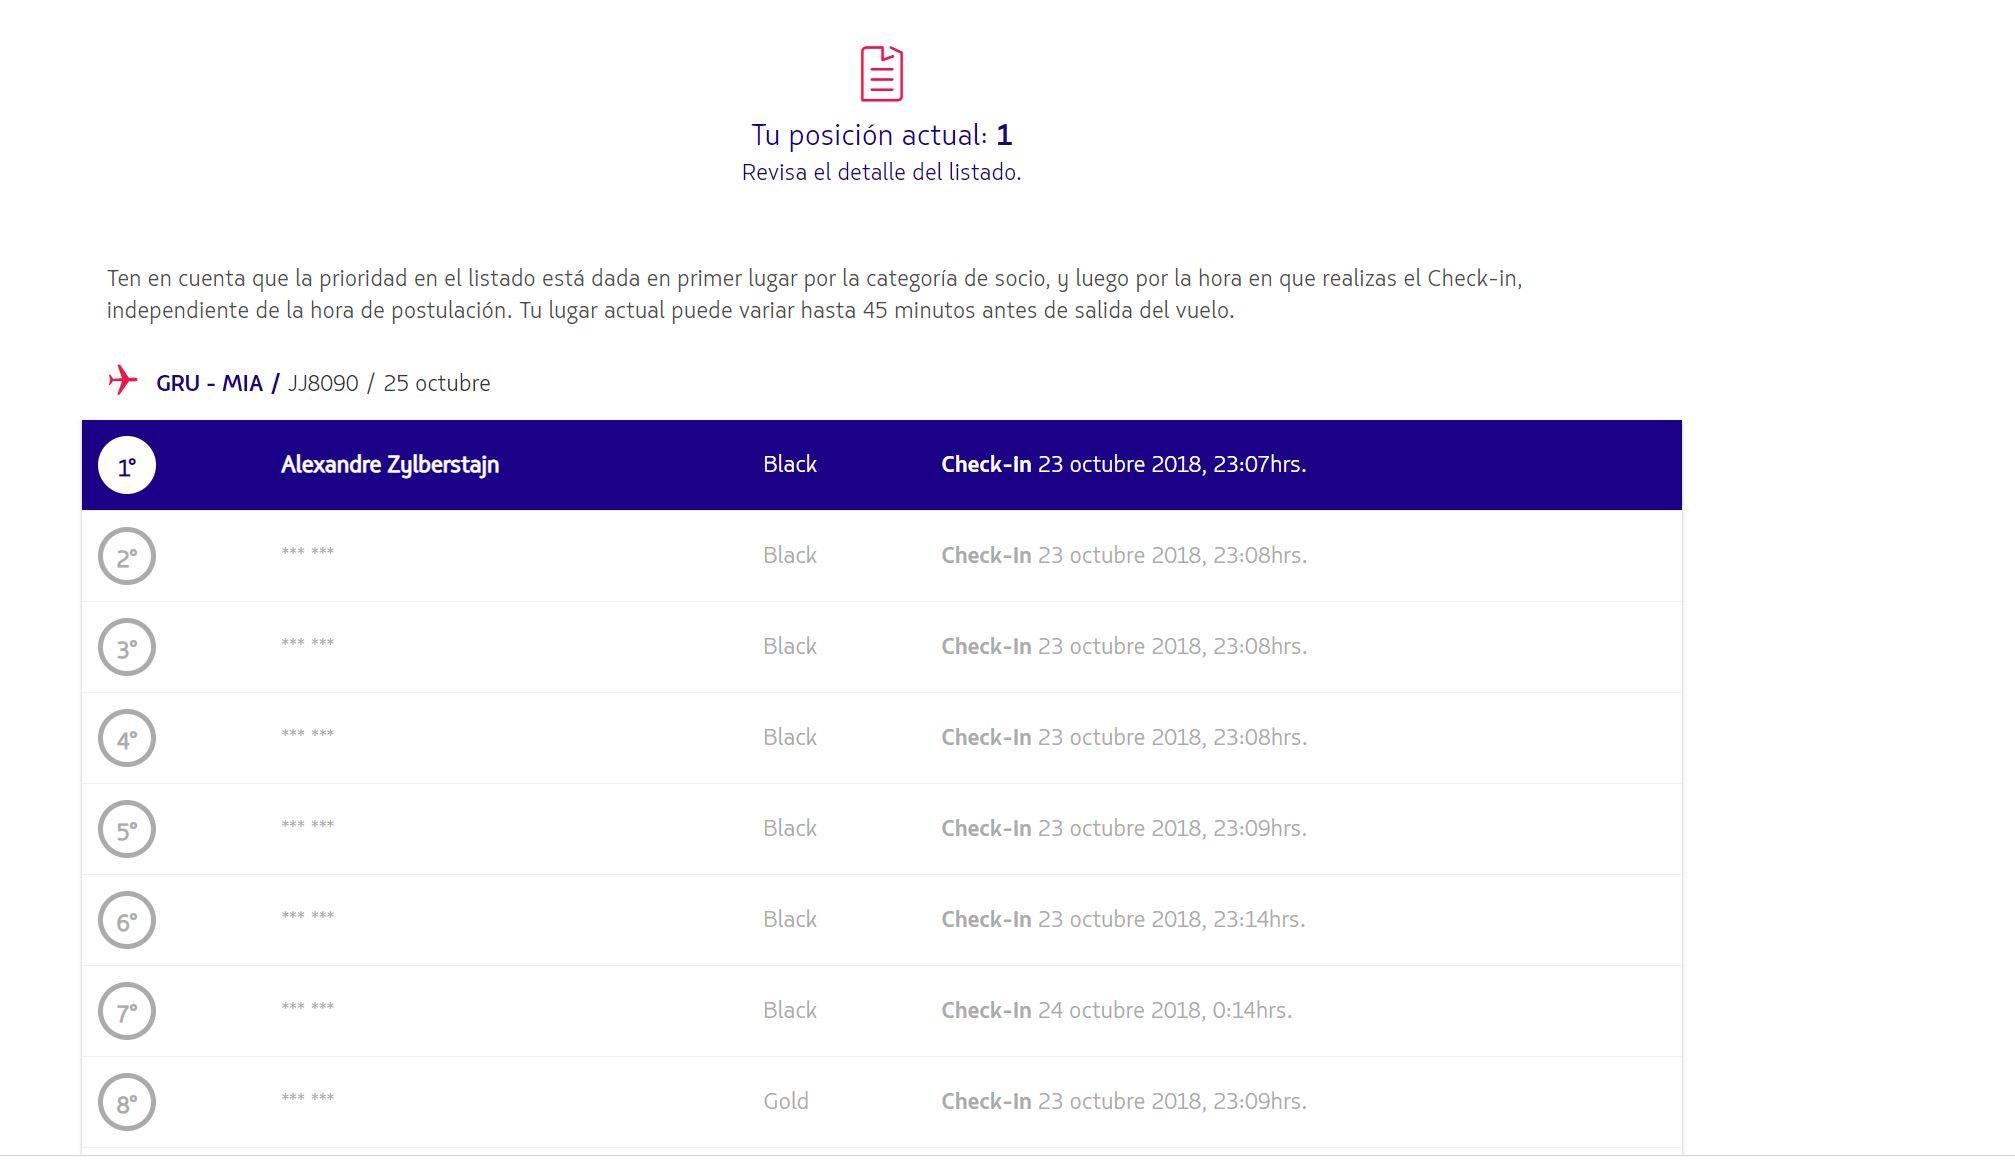2015x1161 pixels.
Task: Select the 5° position circle
Action: coord(127,829)
